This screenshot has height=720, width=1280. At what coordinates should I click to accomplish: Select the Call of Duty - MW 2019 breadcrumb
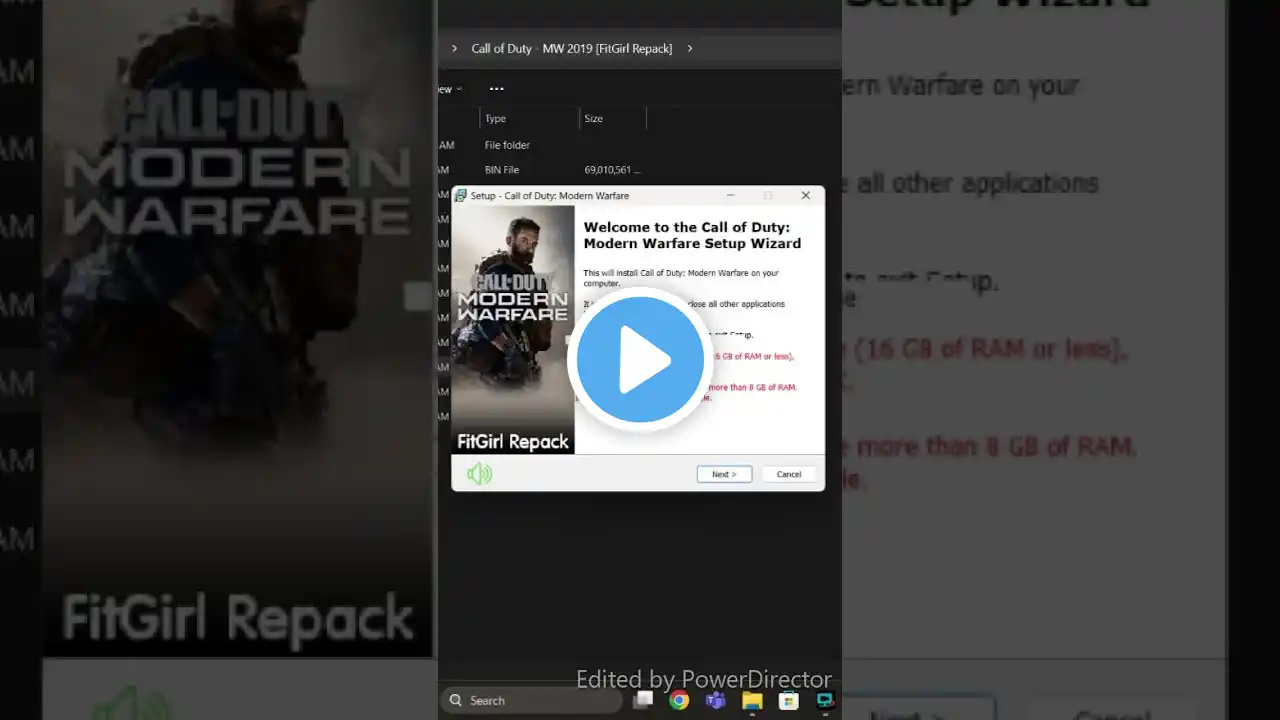pos(572,48)
